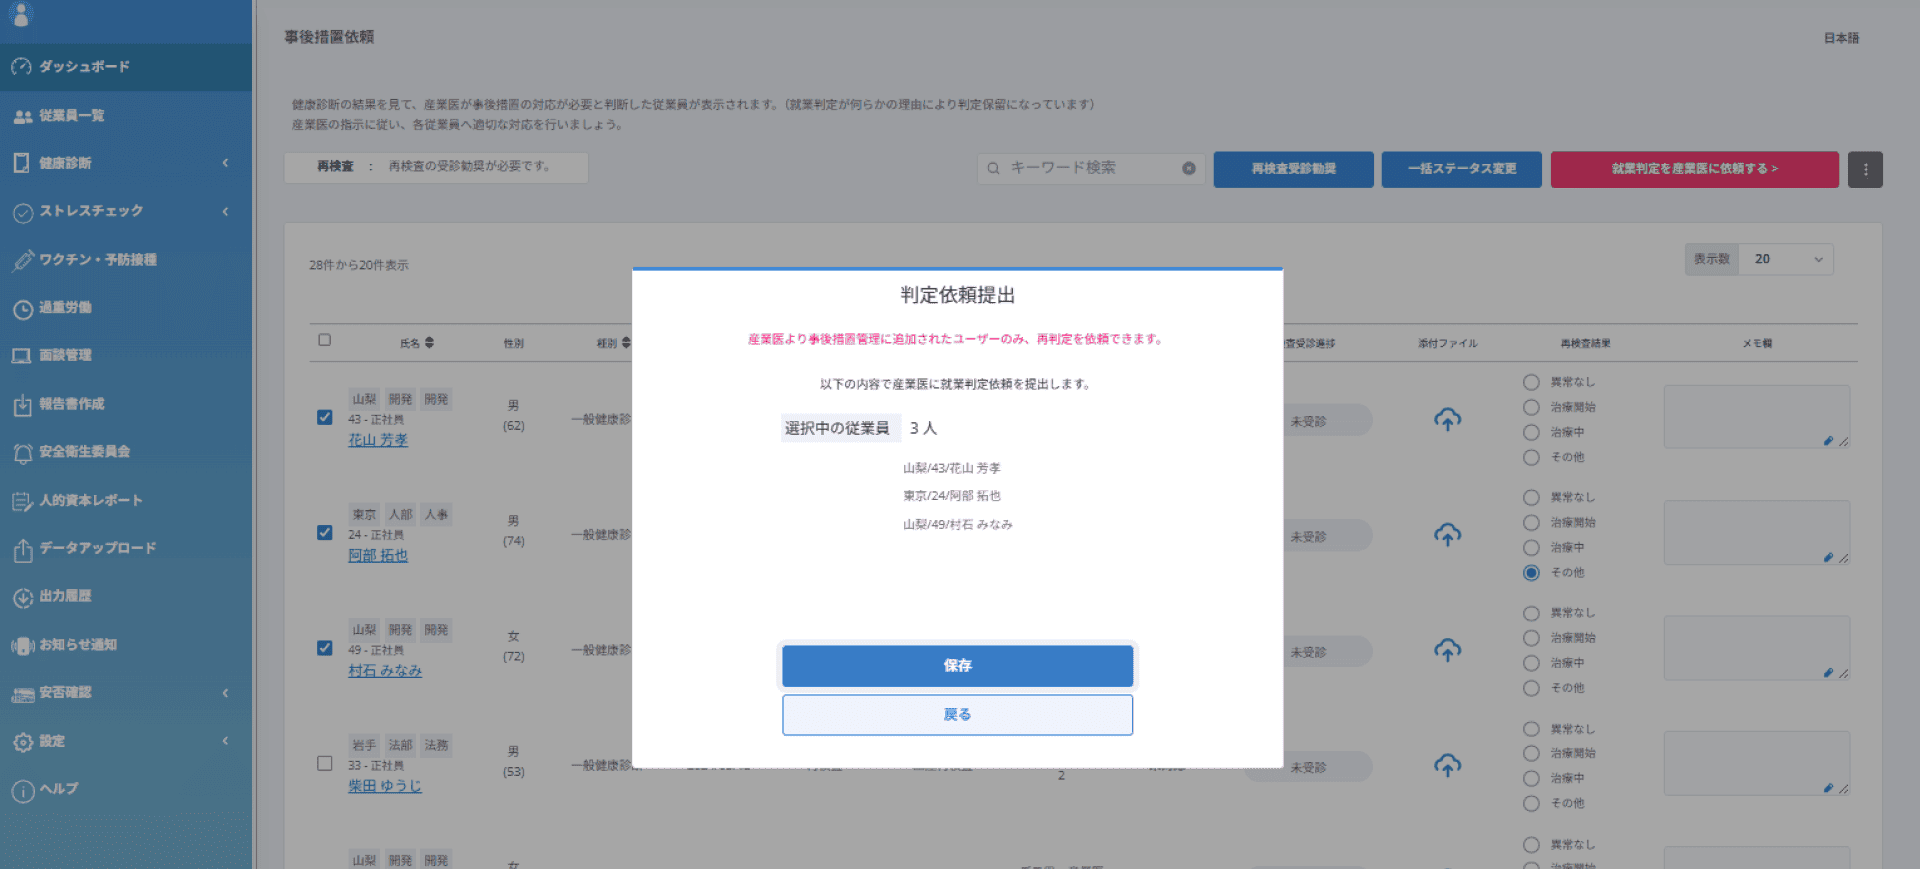The height and width of the screenshot is (869, 1920).
Task: Click the 保存 save button in dialog
Action: pos(957,666)
